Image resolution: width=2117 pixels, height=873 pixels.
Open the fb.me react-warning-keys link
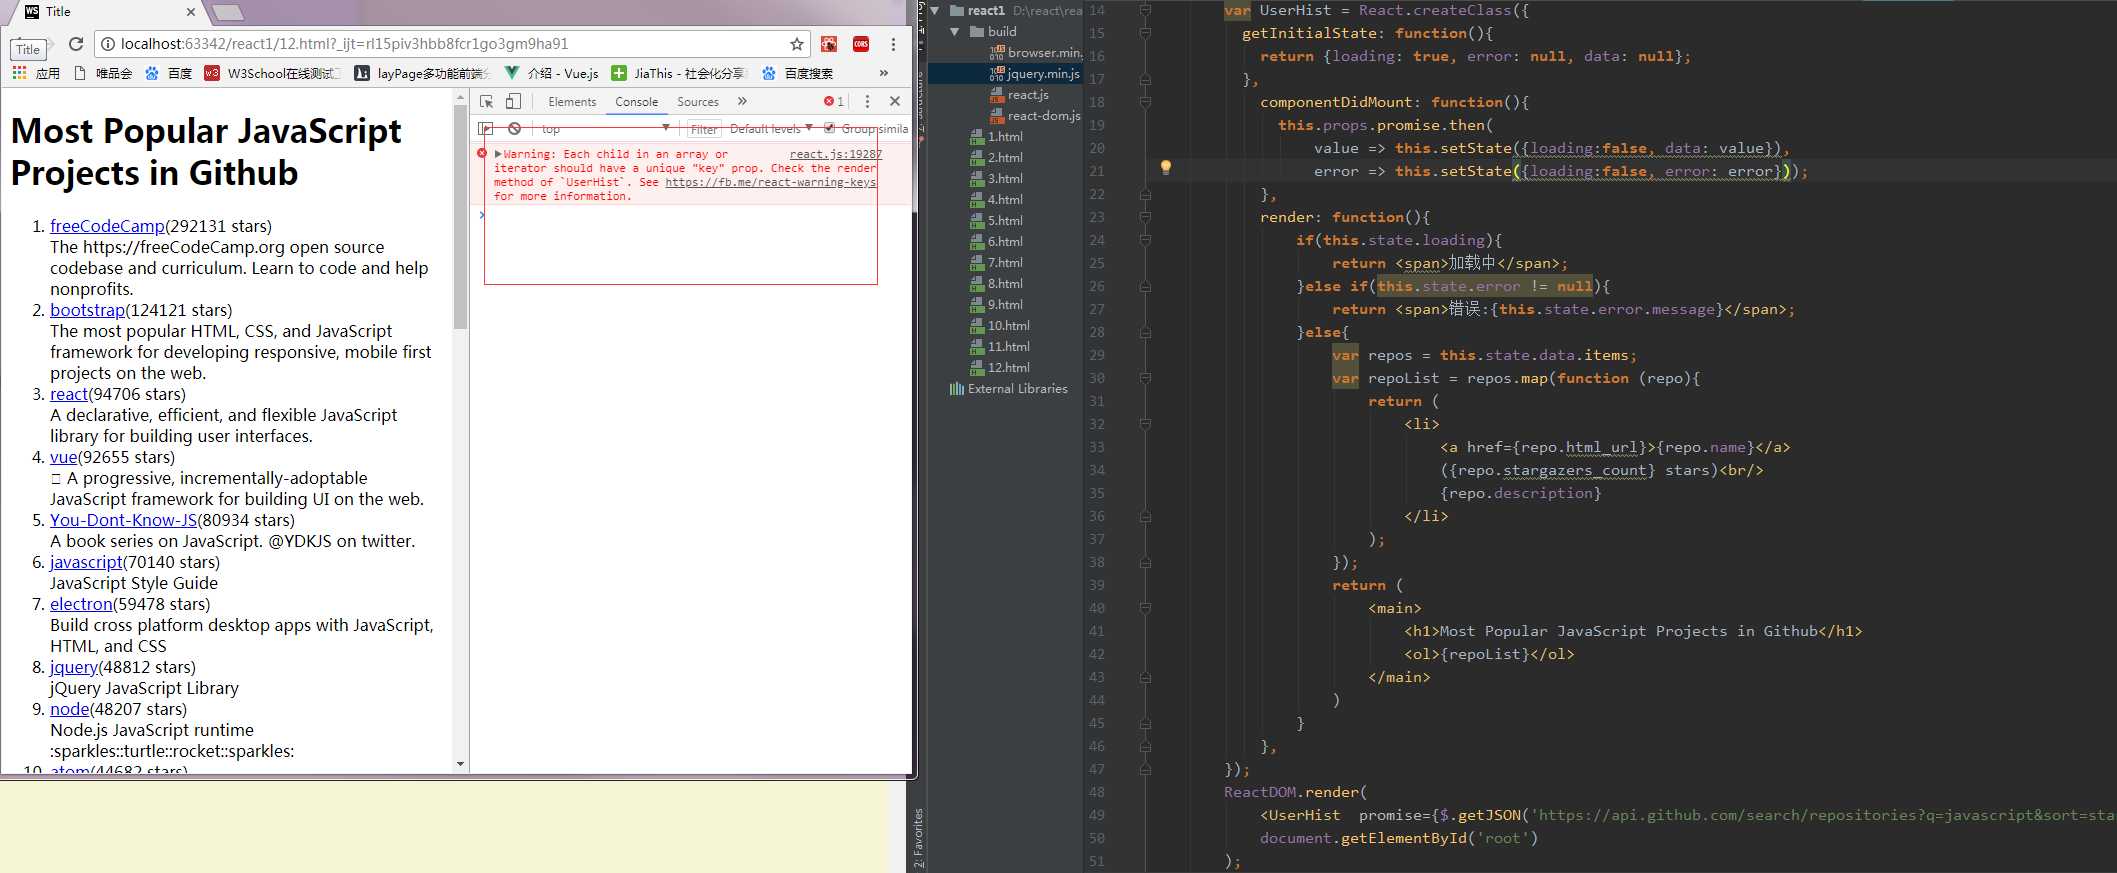(770, 182)
